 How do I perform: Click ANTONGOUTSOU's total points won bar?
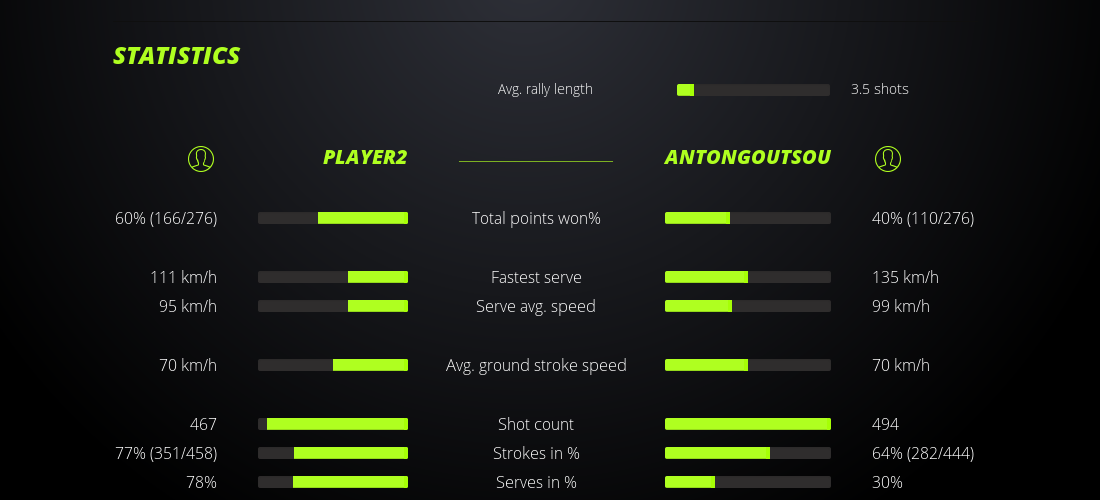click(747, 218)
